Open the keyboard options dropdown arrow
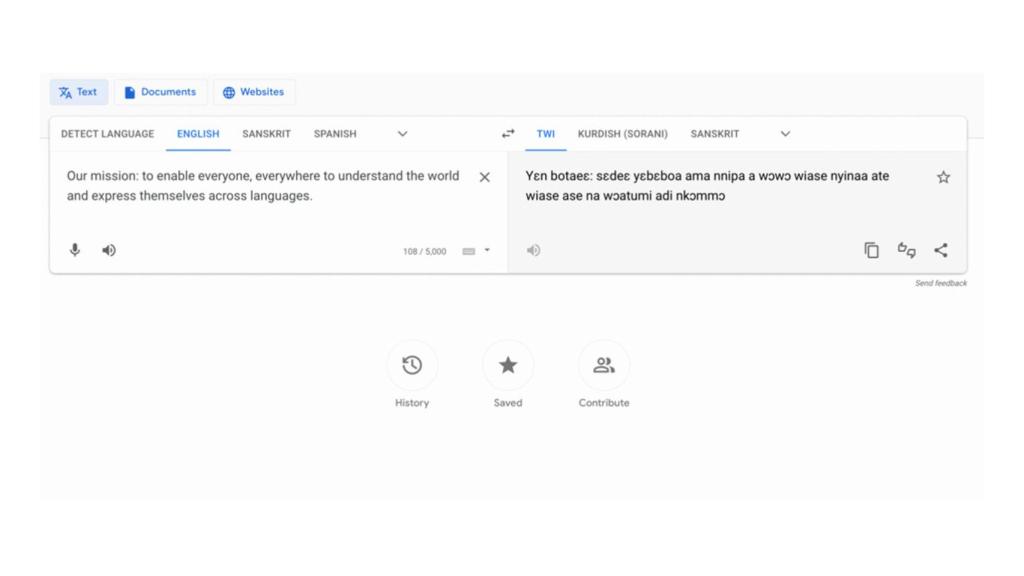The image size is (1024, 576). (x=487, y=250)
